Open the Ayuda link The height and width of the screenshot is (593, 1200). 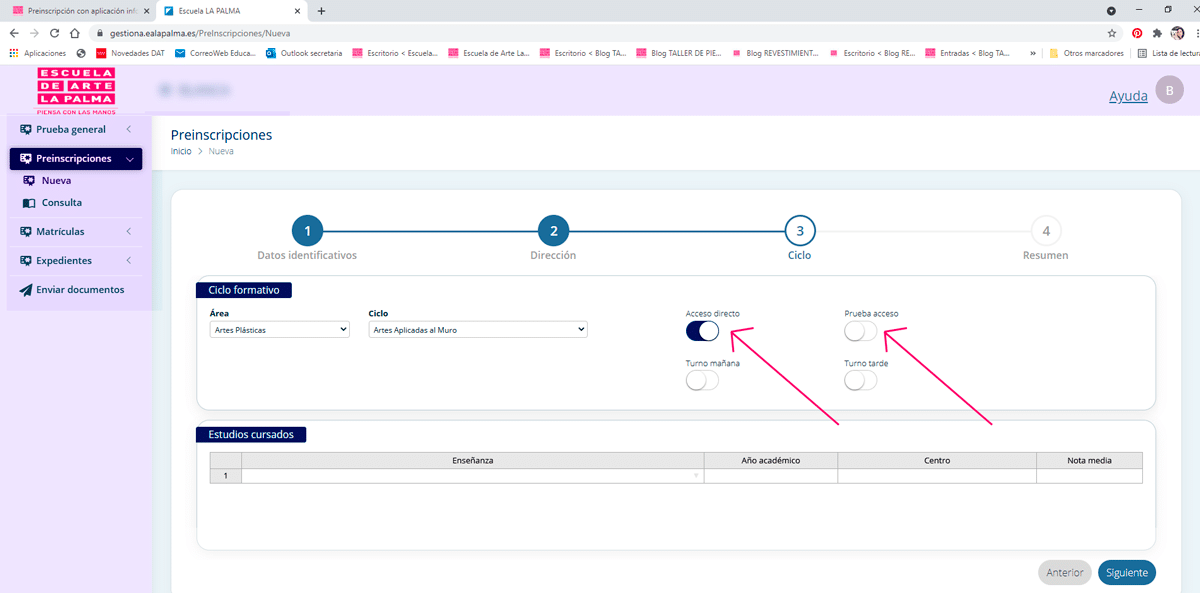click(x=1128, y=96)
